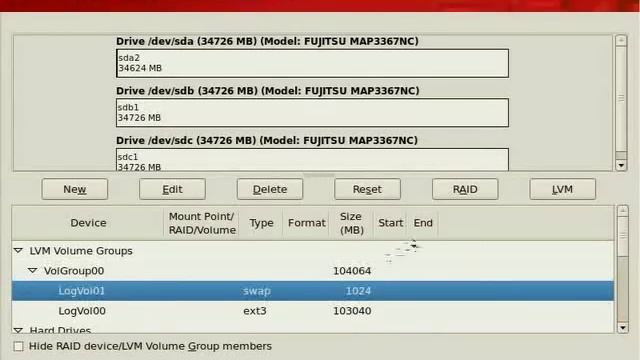This screenshot has width=640, height=360.
Task: Click the drive view scrollbar up arrow
Action: [621, 40]
